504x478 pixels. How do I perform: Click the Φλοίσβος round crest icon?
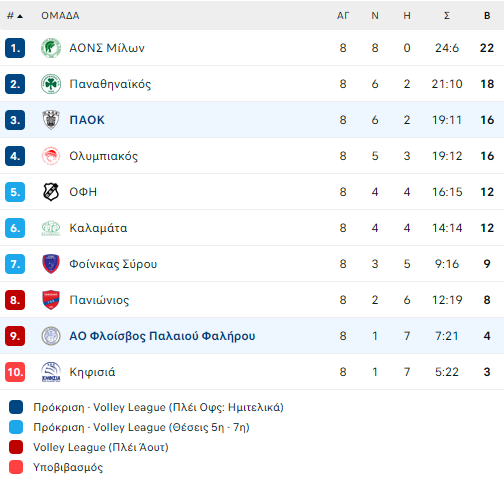(x=51, y=336)
